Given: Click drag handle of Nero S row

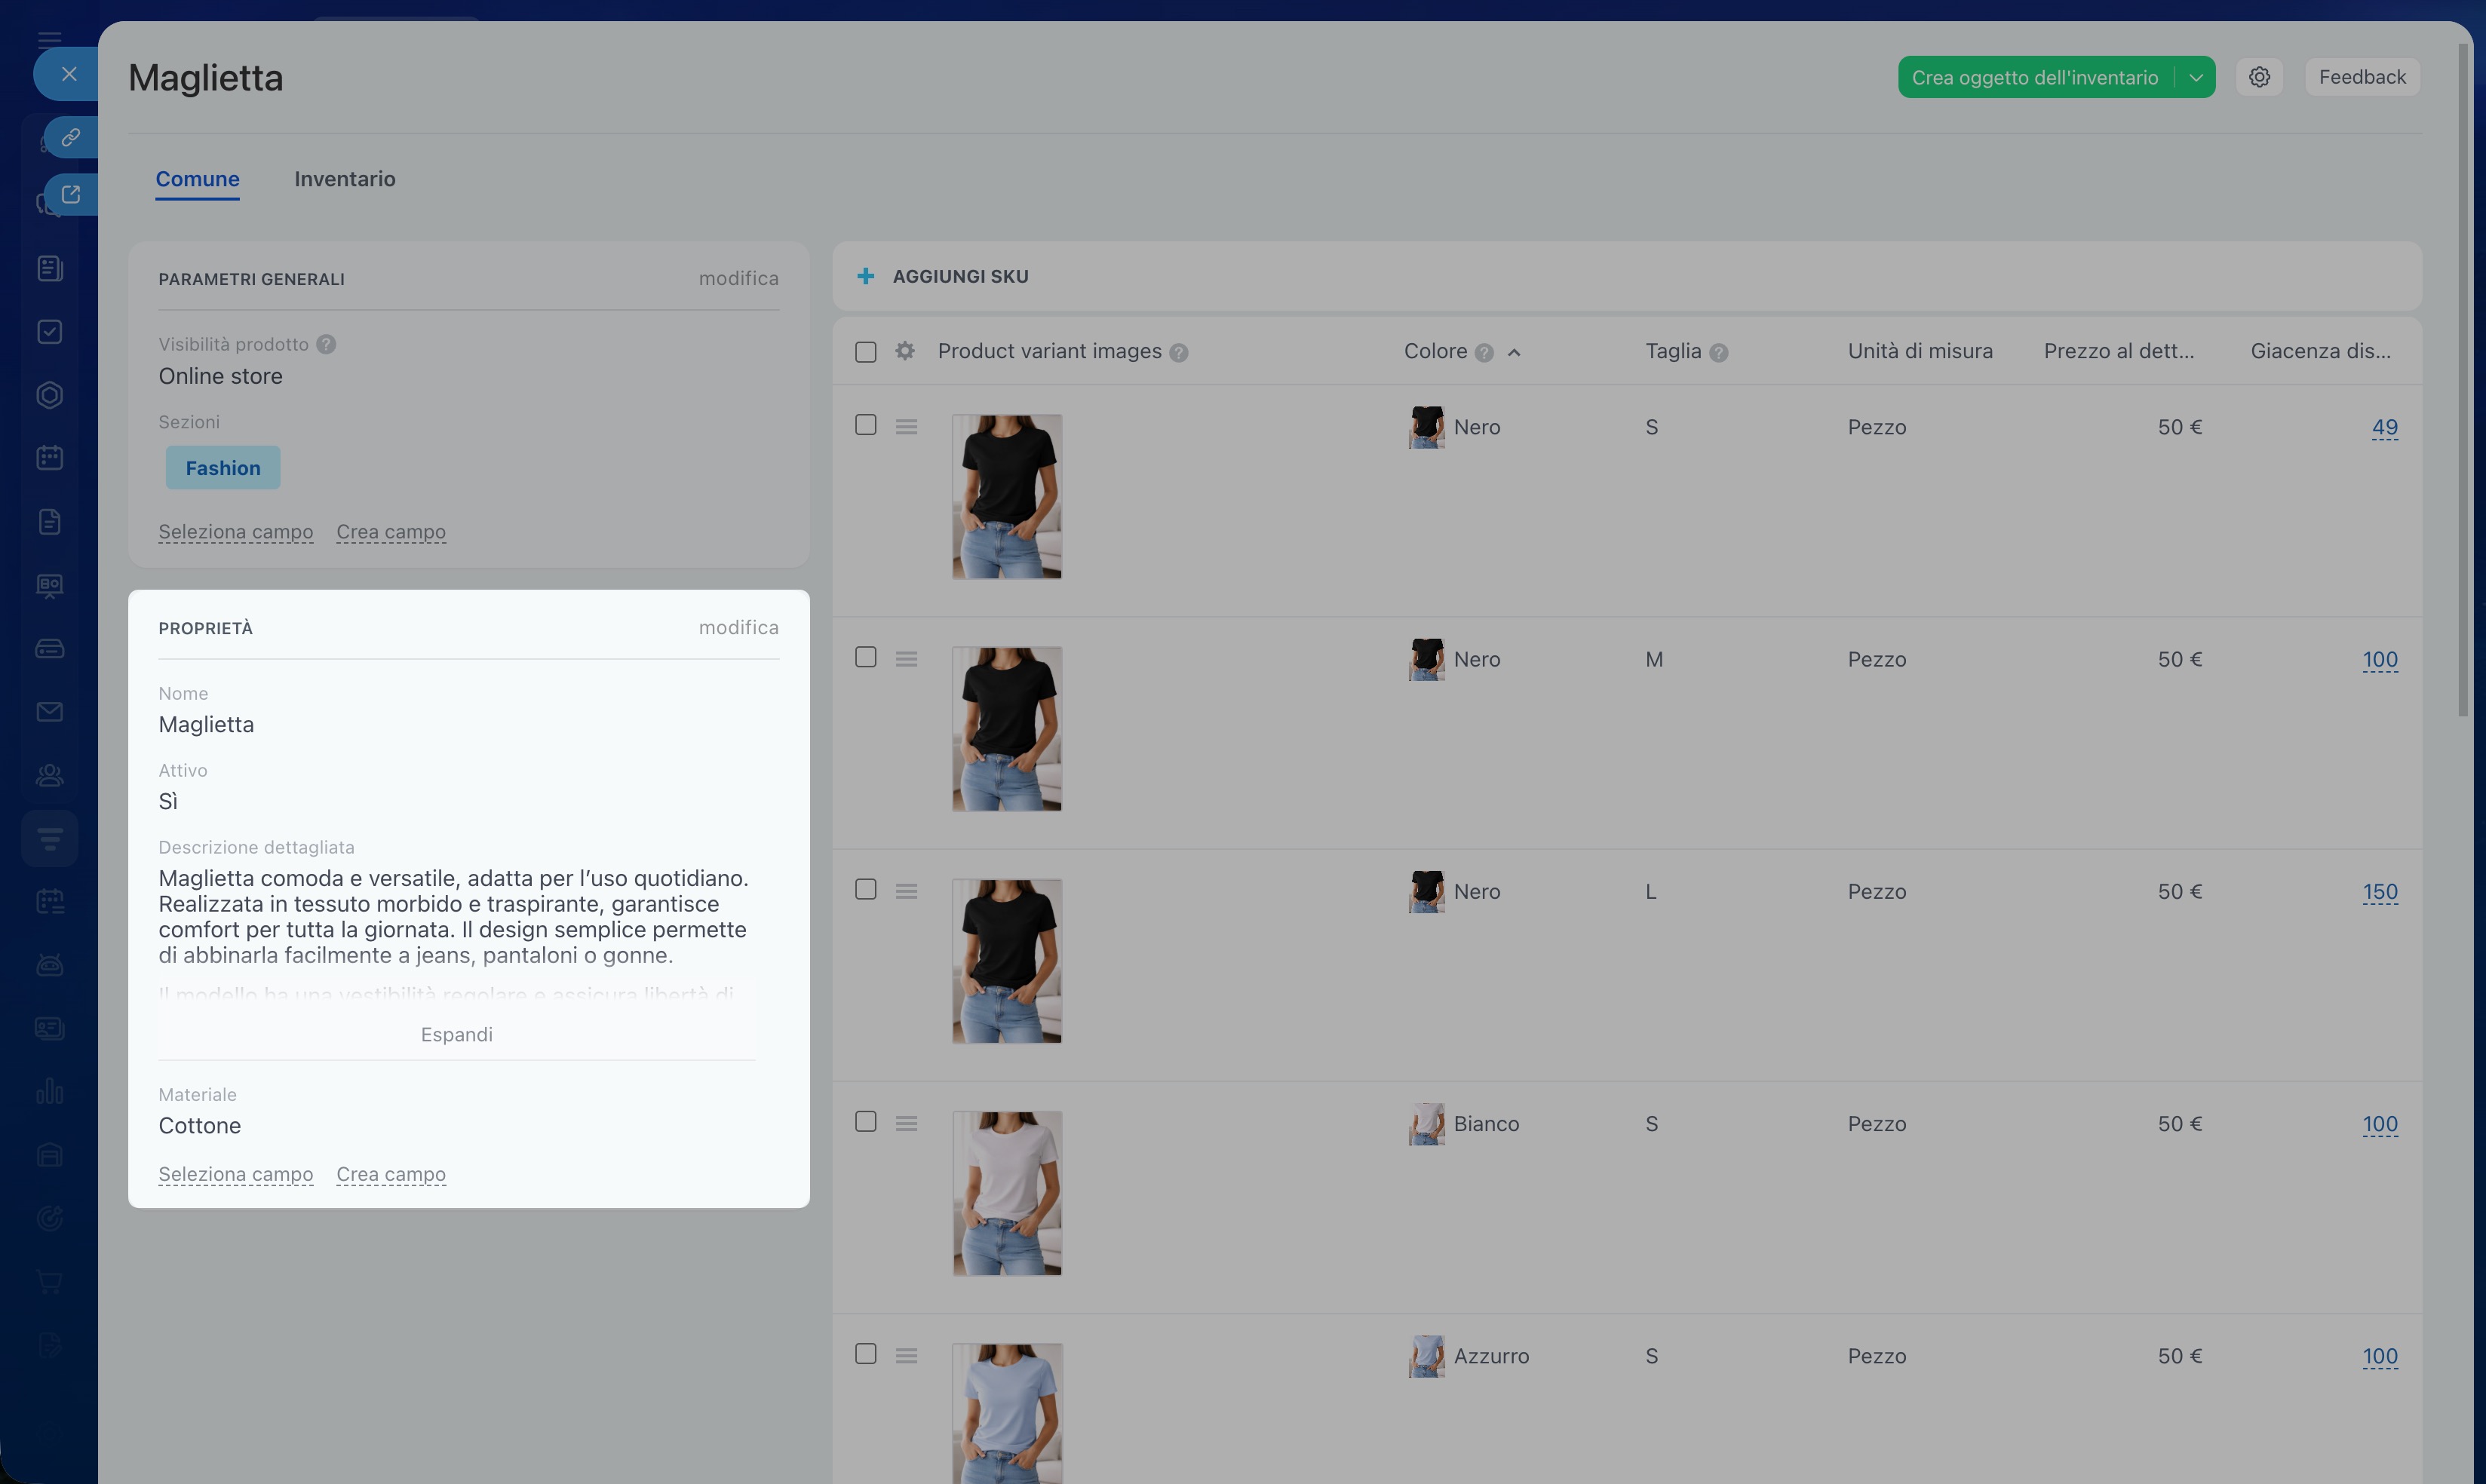Looking at the screenshot, I should (x=906, y=427).
